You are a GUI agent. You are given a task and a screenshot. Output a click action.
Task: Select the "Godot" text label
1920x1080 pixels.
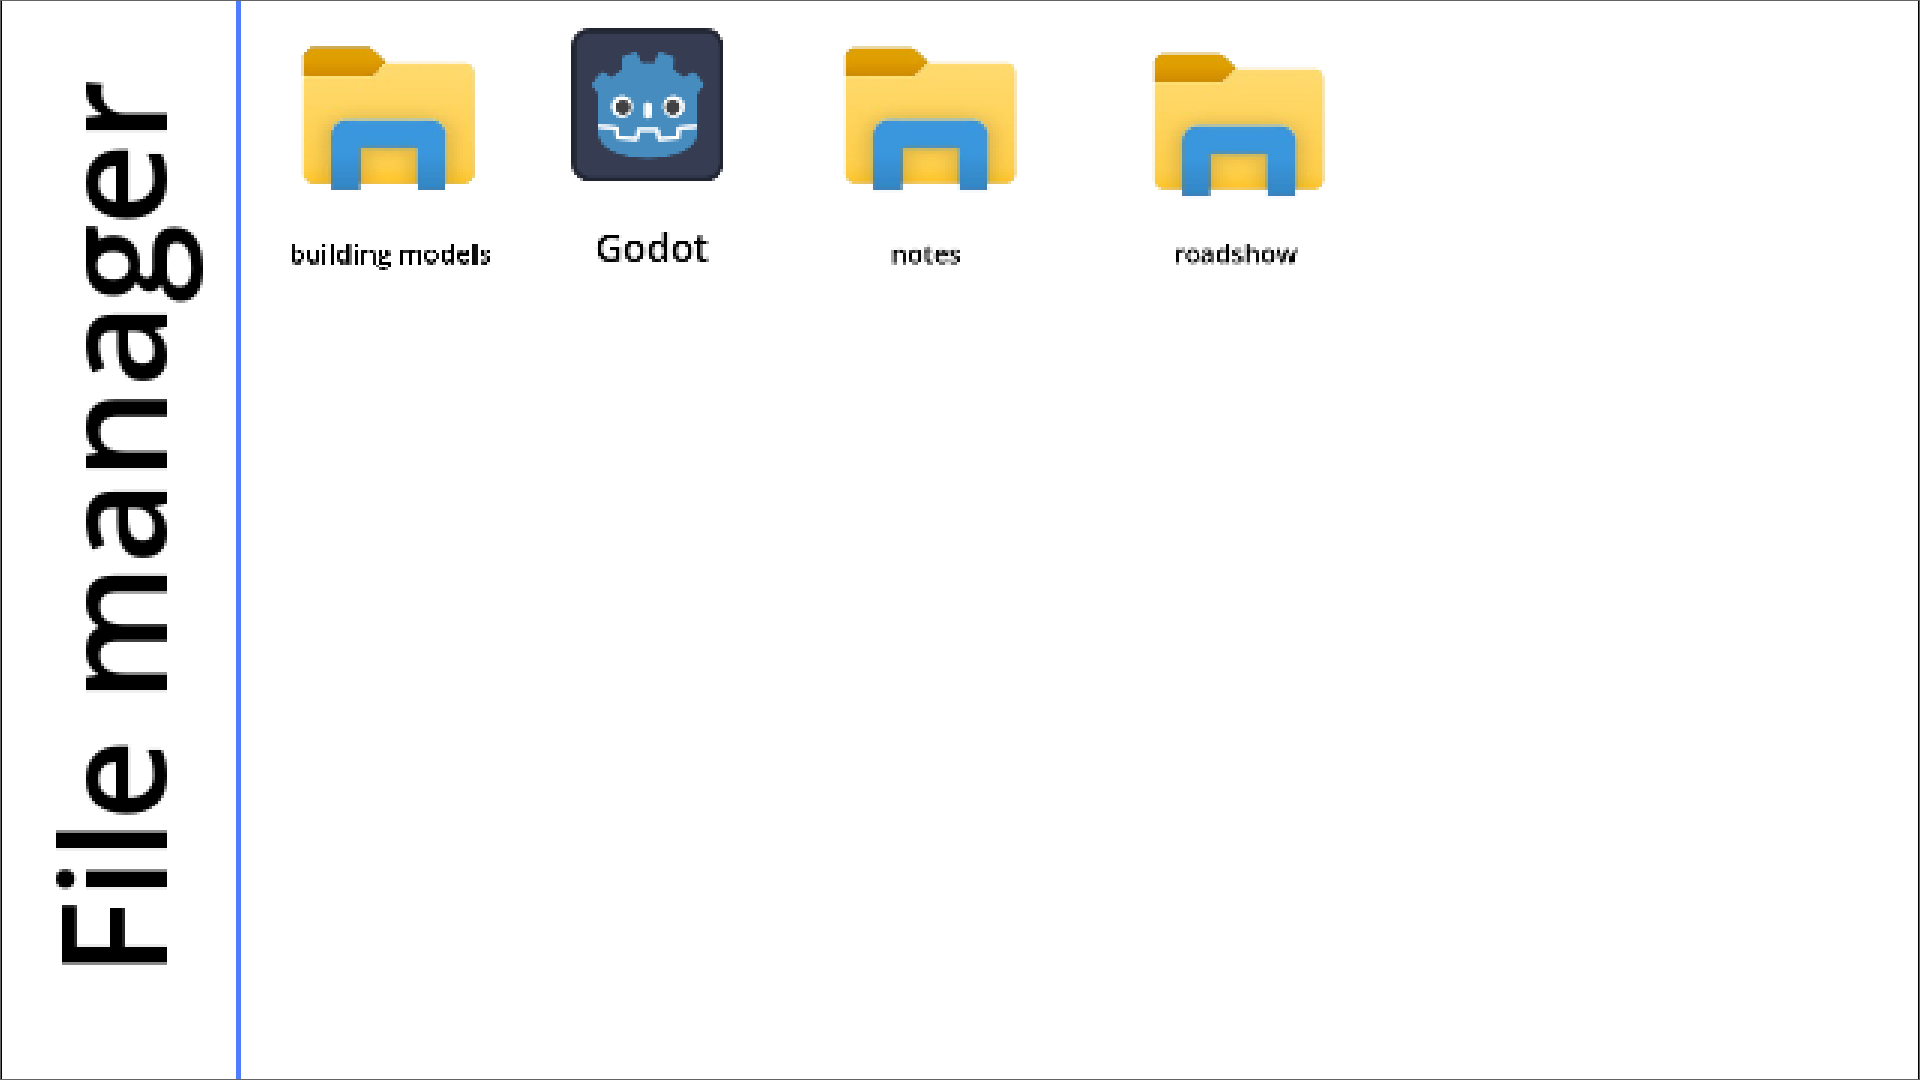pyautogui.click(x=652, y=249)
